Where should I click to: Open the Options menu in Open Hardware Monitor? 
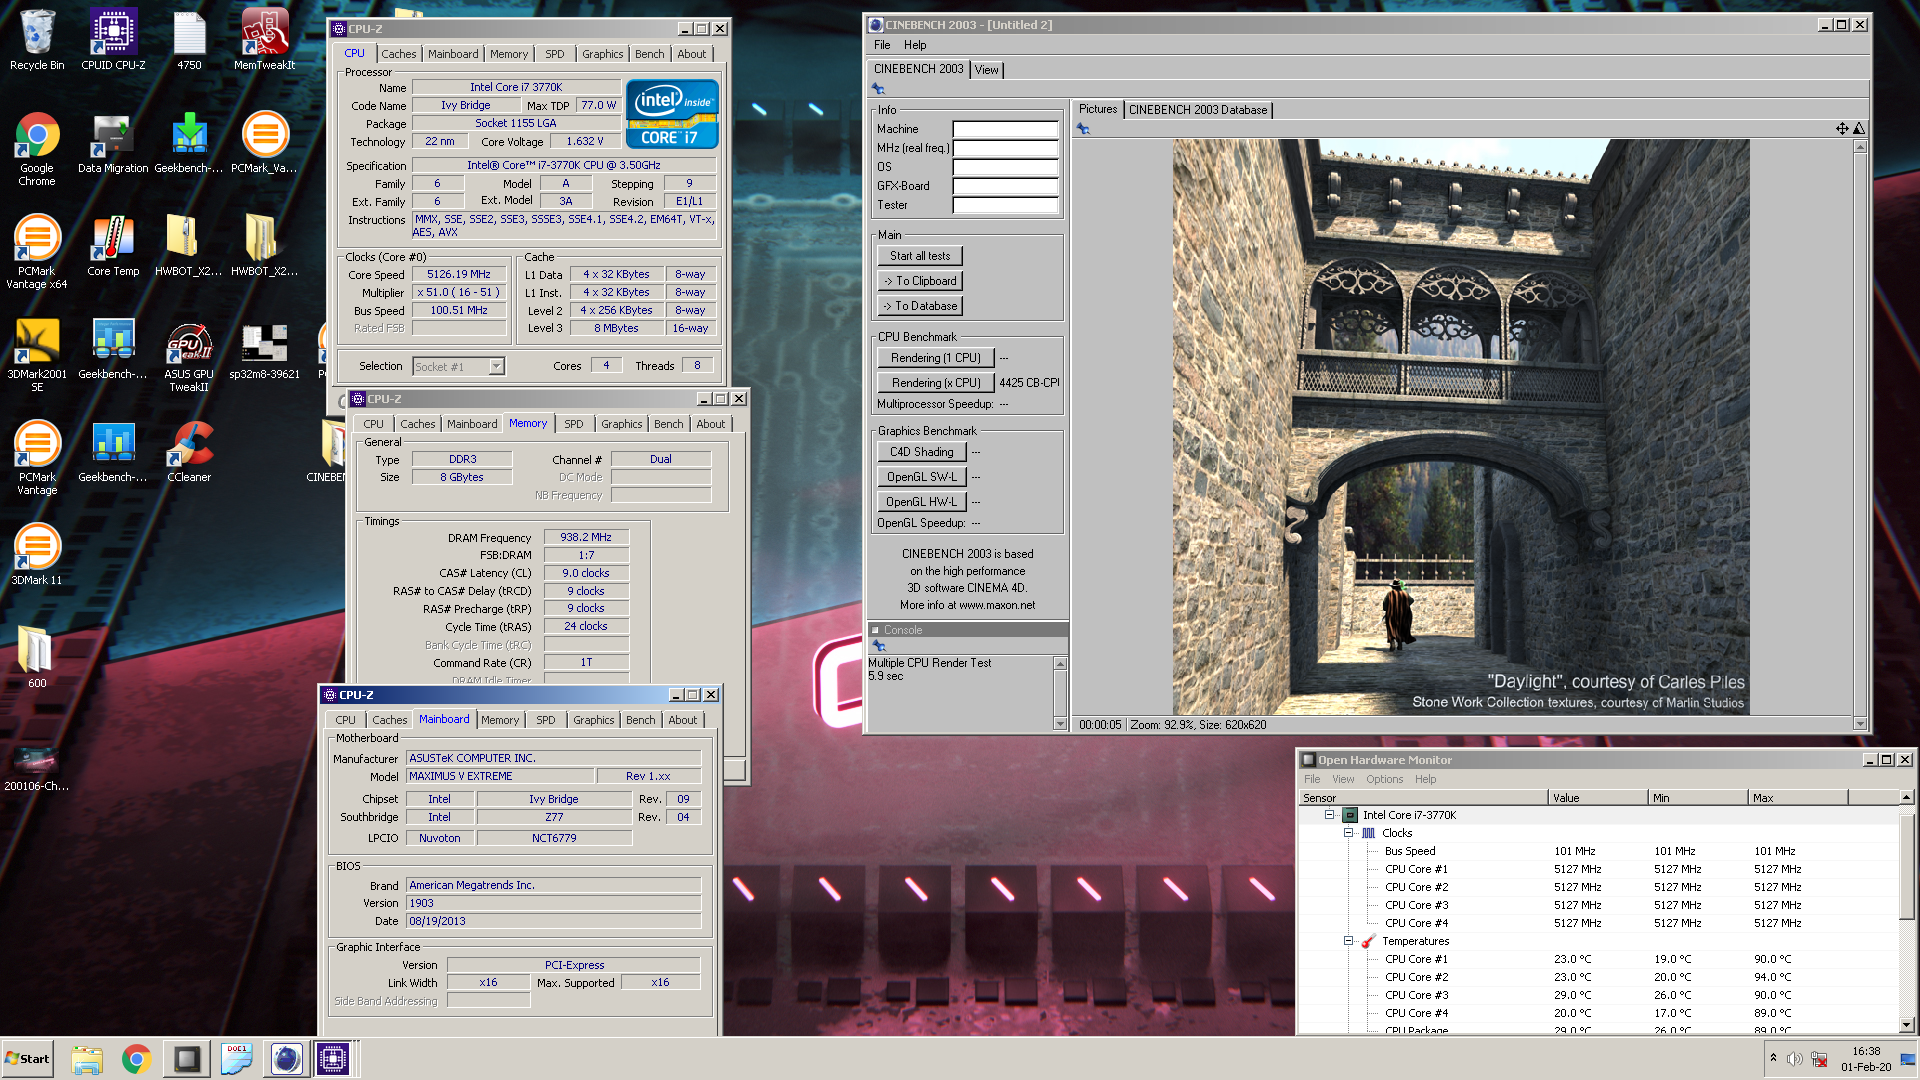coord(1385,779)
